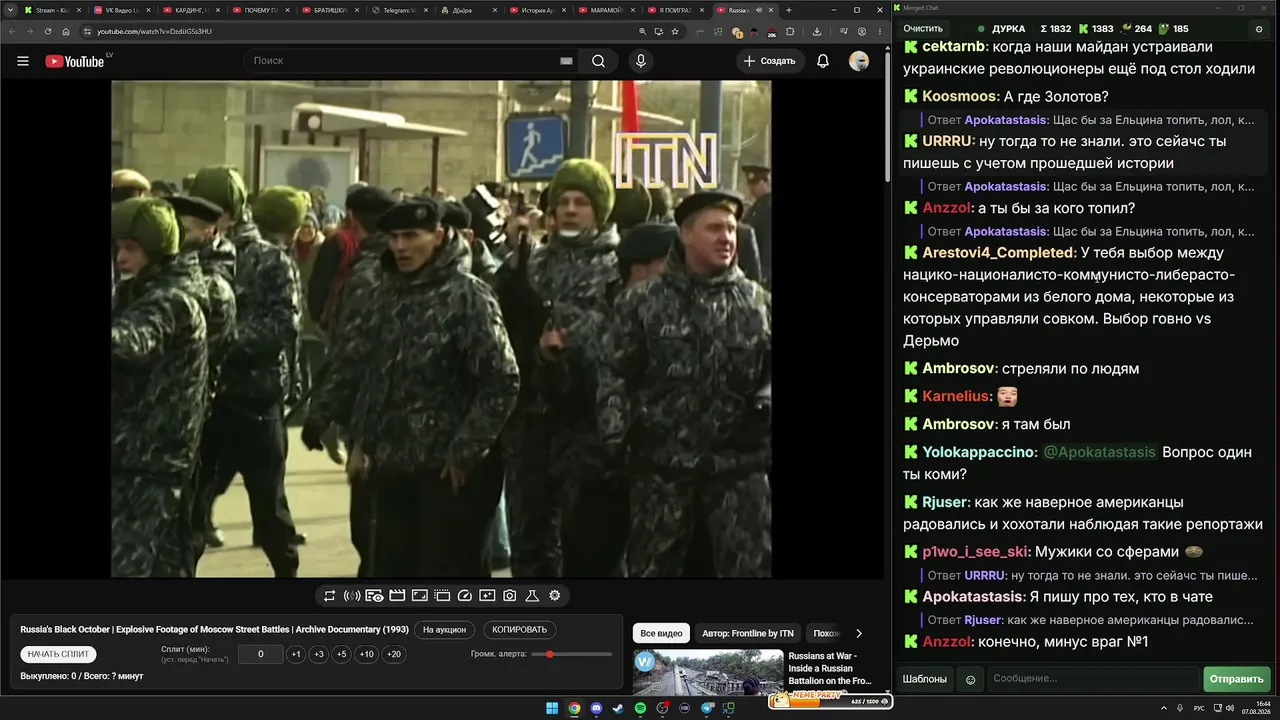The image size is (1280, 720).
Task: Click НАЧАТЬ СПЛИТ button
Action: (x=59, y=654)
